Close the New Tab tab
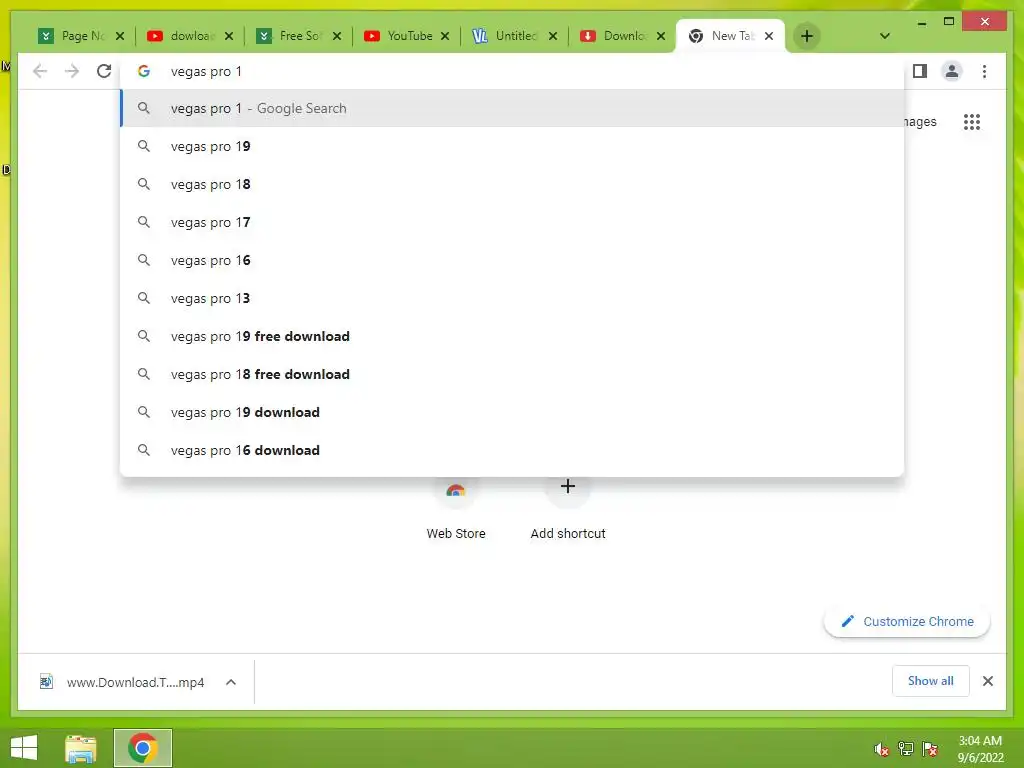 click(769, 36)
